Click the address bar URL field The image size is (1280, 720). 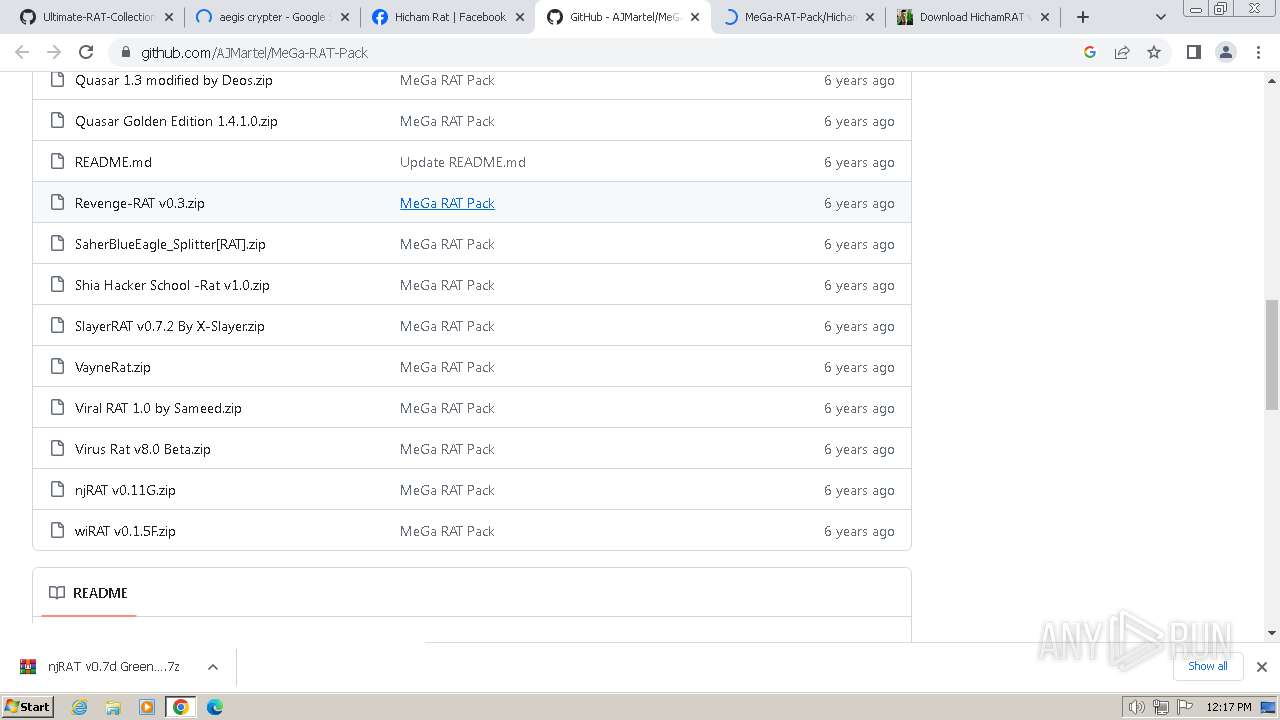click(600, 52)
